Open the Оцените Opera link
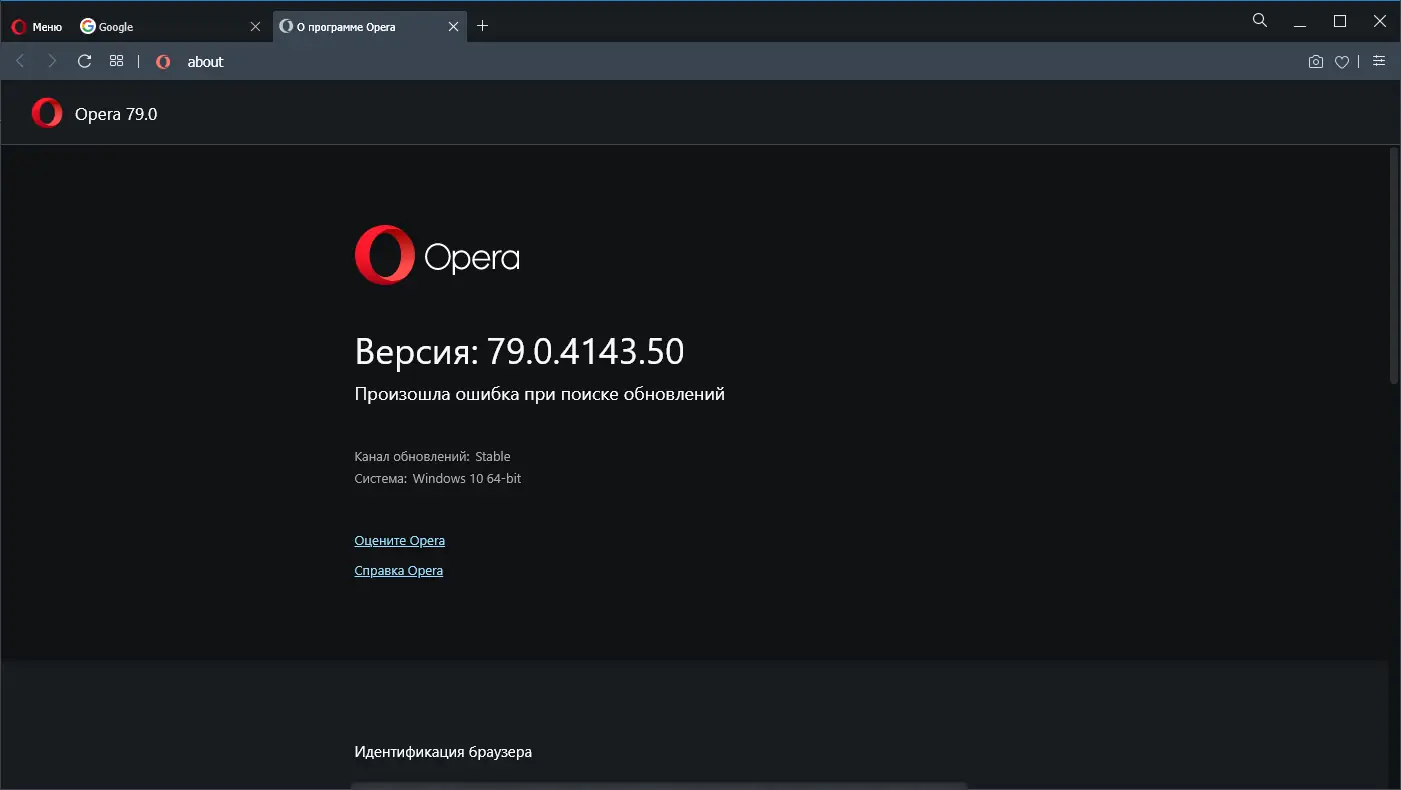The height and width of the screenshot is (790, 1401). 399,540
